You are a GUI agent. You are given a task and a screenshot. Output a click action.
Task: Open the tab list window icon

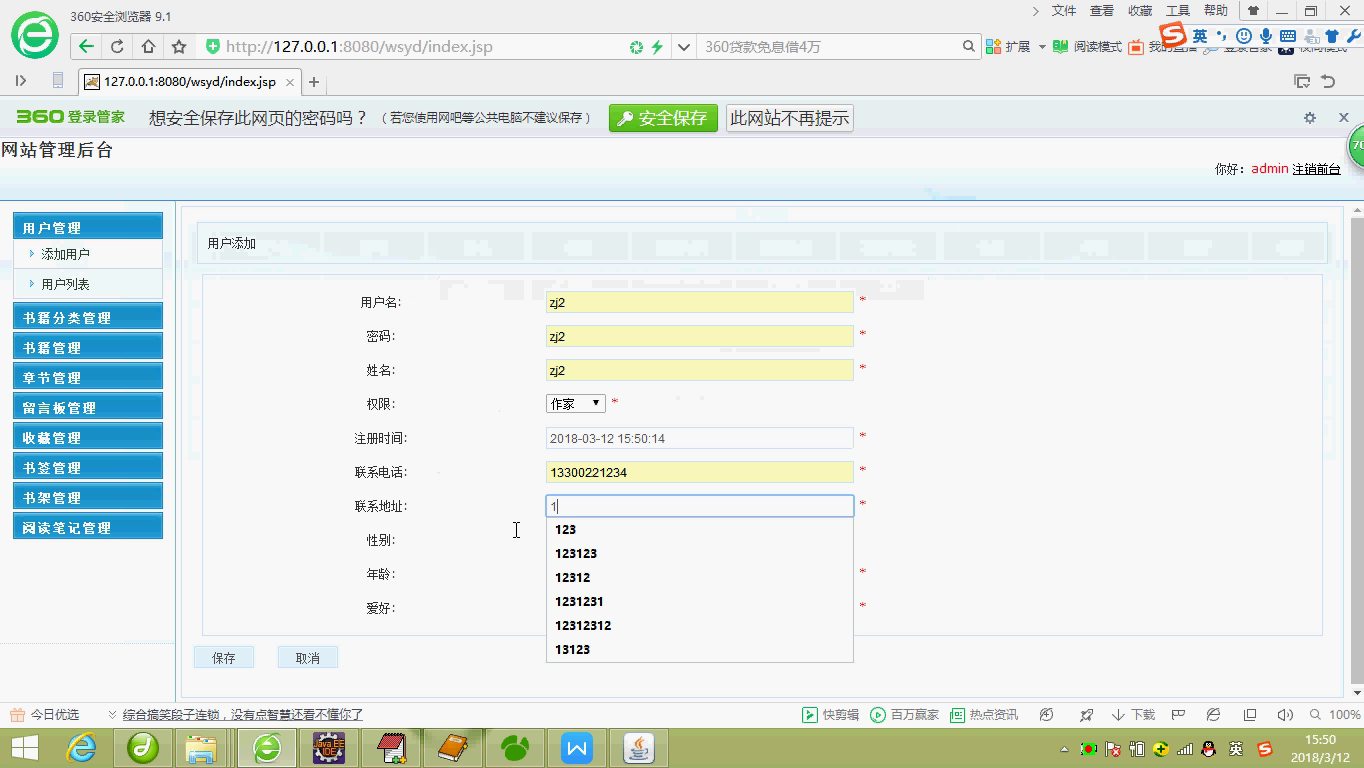pyautogui.click(x=1302, y=81)
